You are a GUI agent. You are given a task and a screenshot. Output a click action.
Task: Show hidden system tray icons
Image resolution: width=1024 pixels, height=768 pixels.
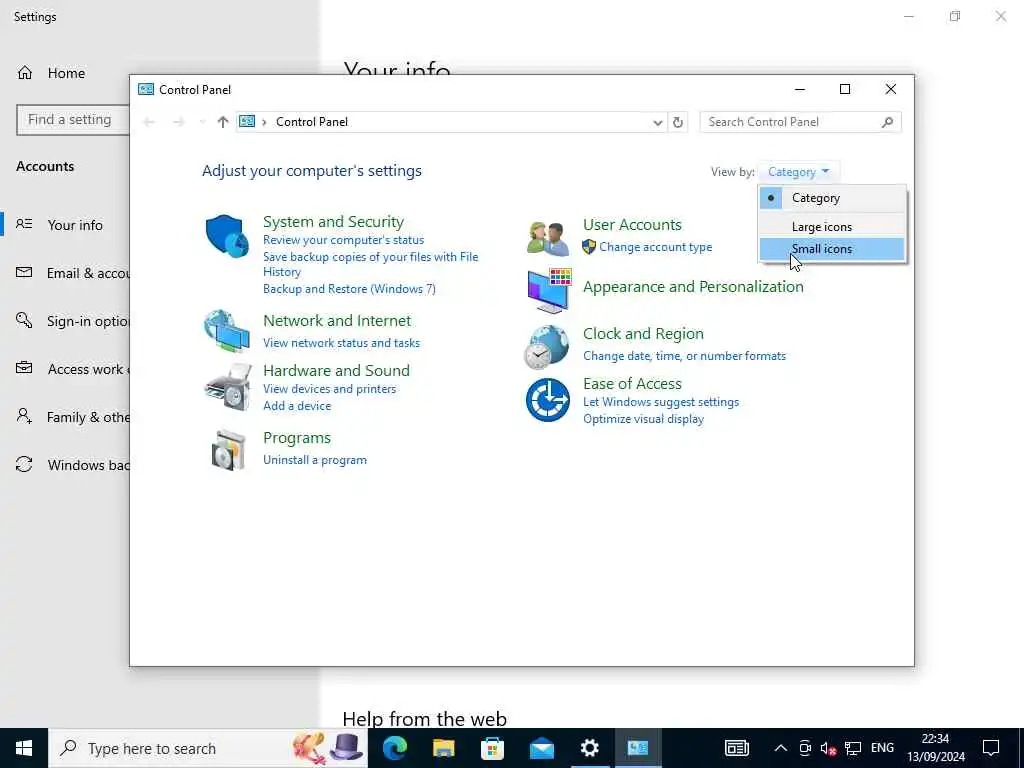[x=780, y=748]
